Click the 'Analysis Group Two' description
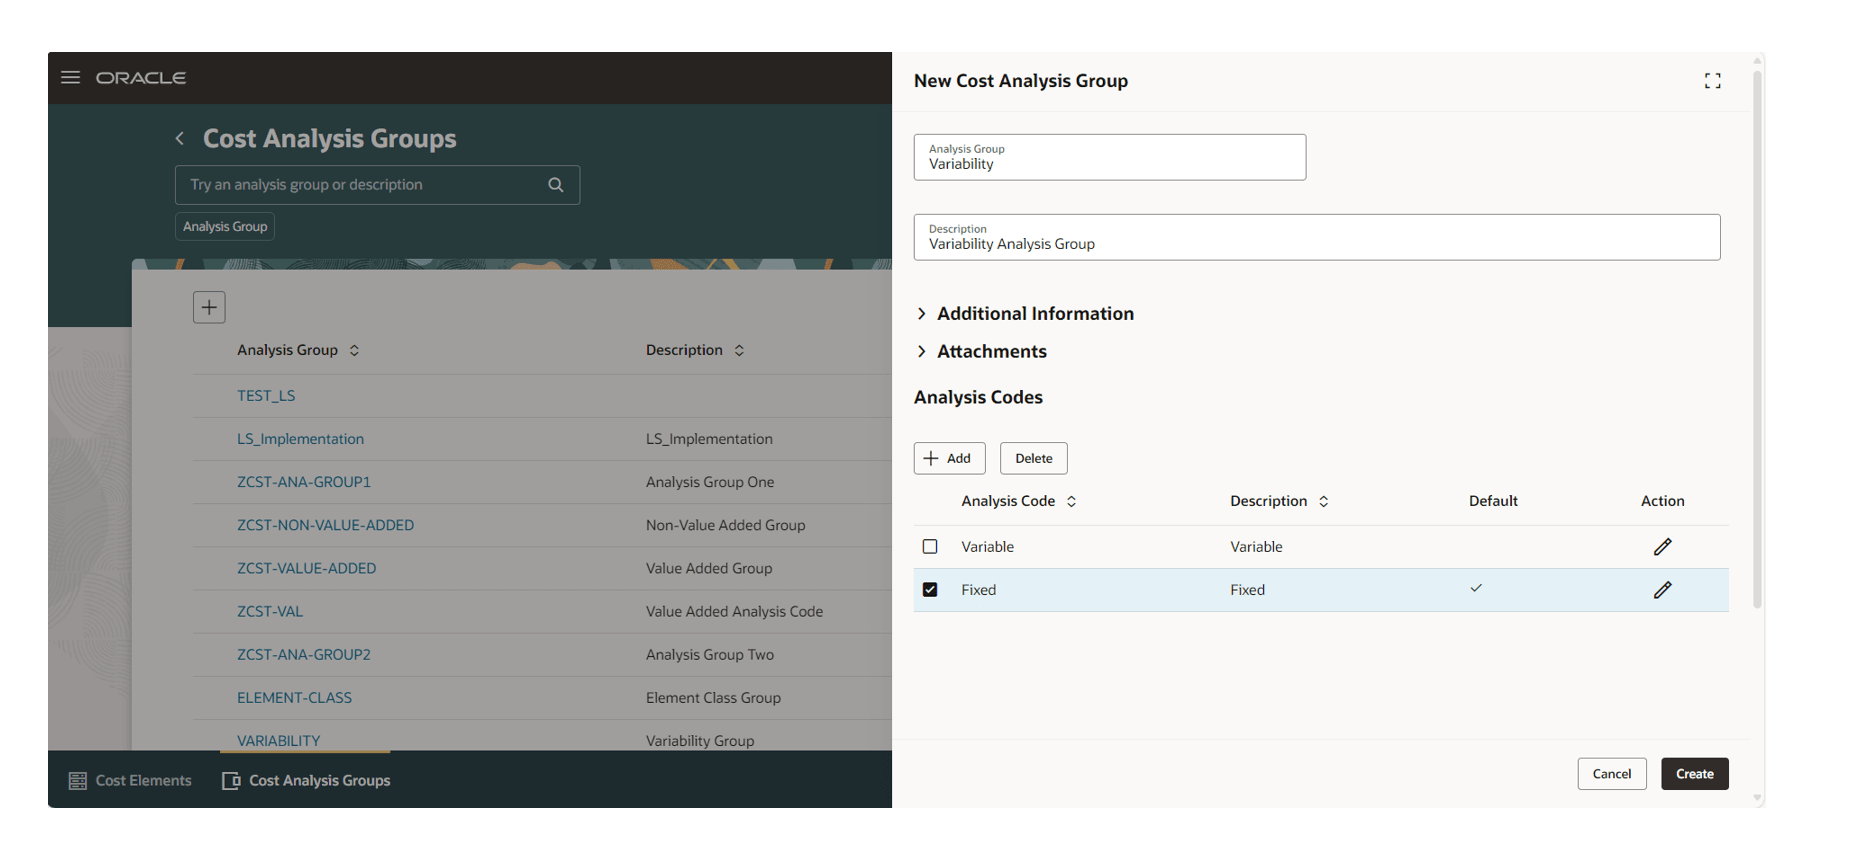The width and height of the screenshot is (1856, 847). coord(710,655)
